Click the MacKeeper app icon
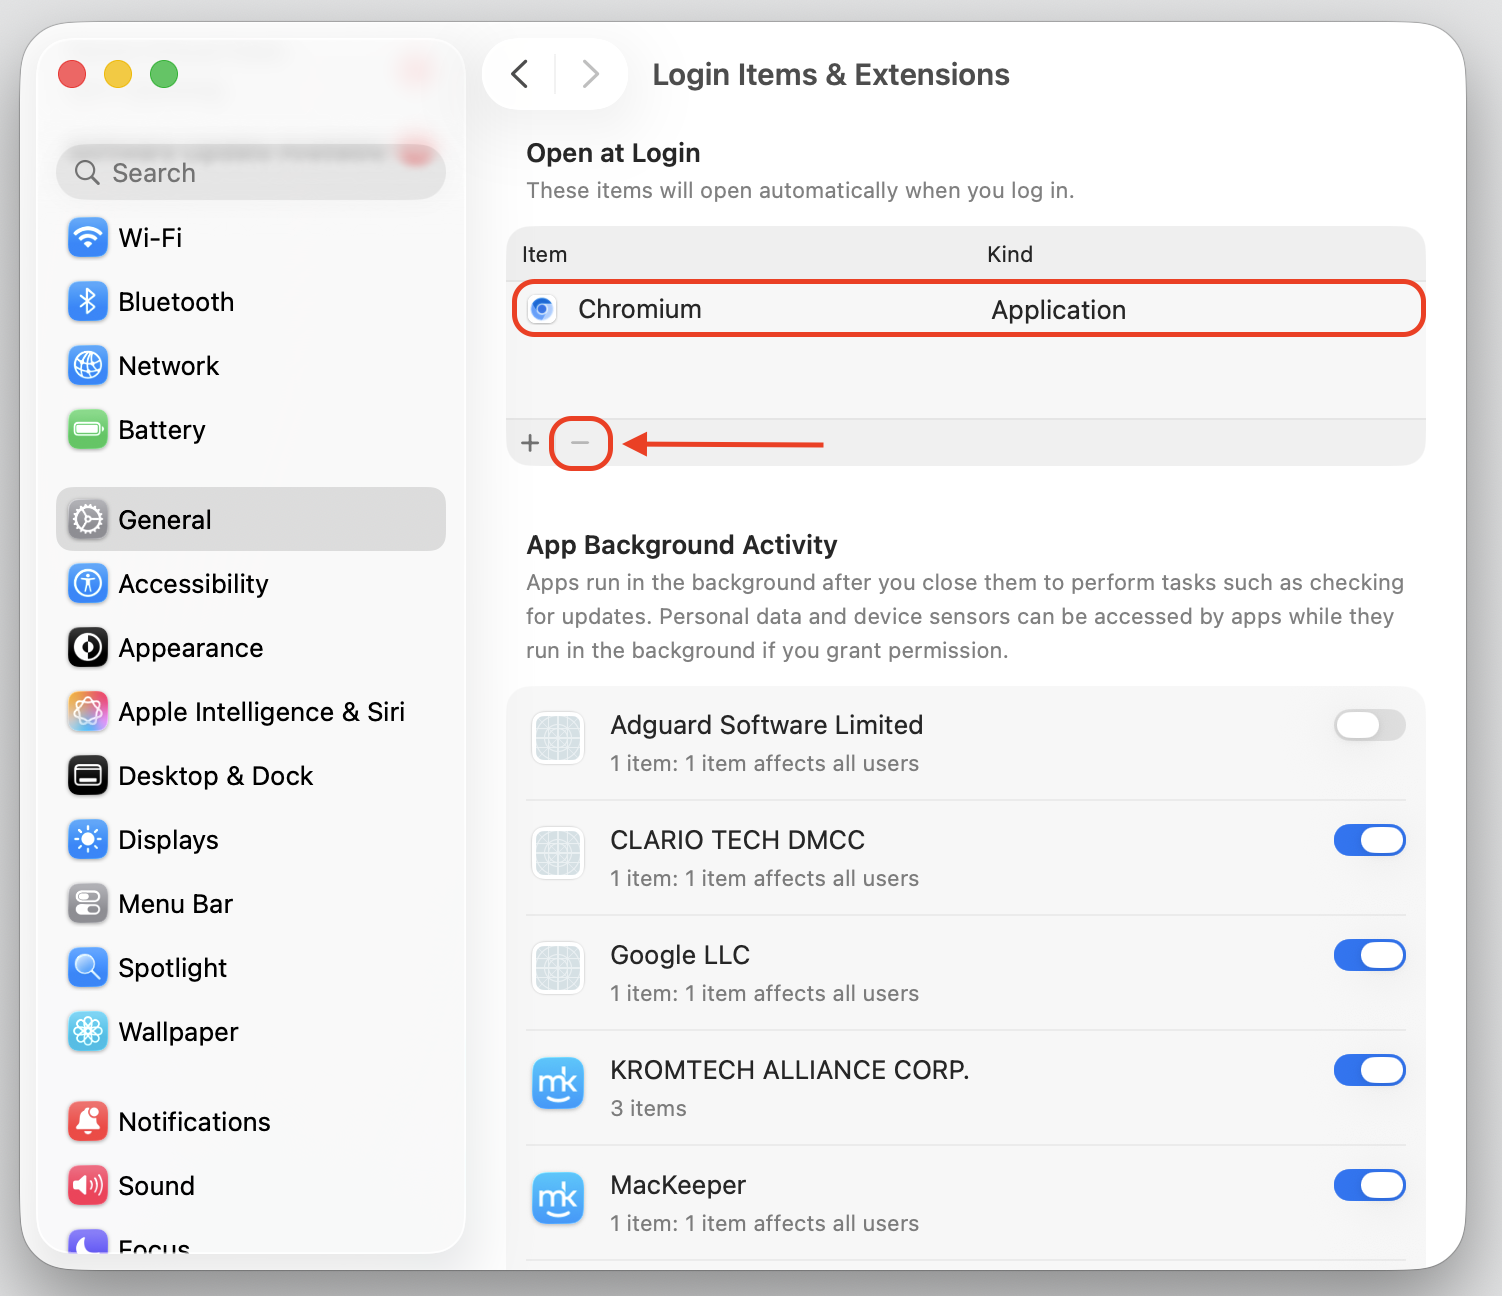 tap(558, 1199)
